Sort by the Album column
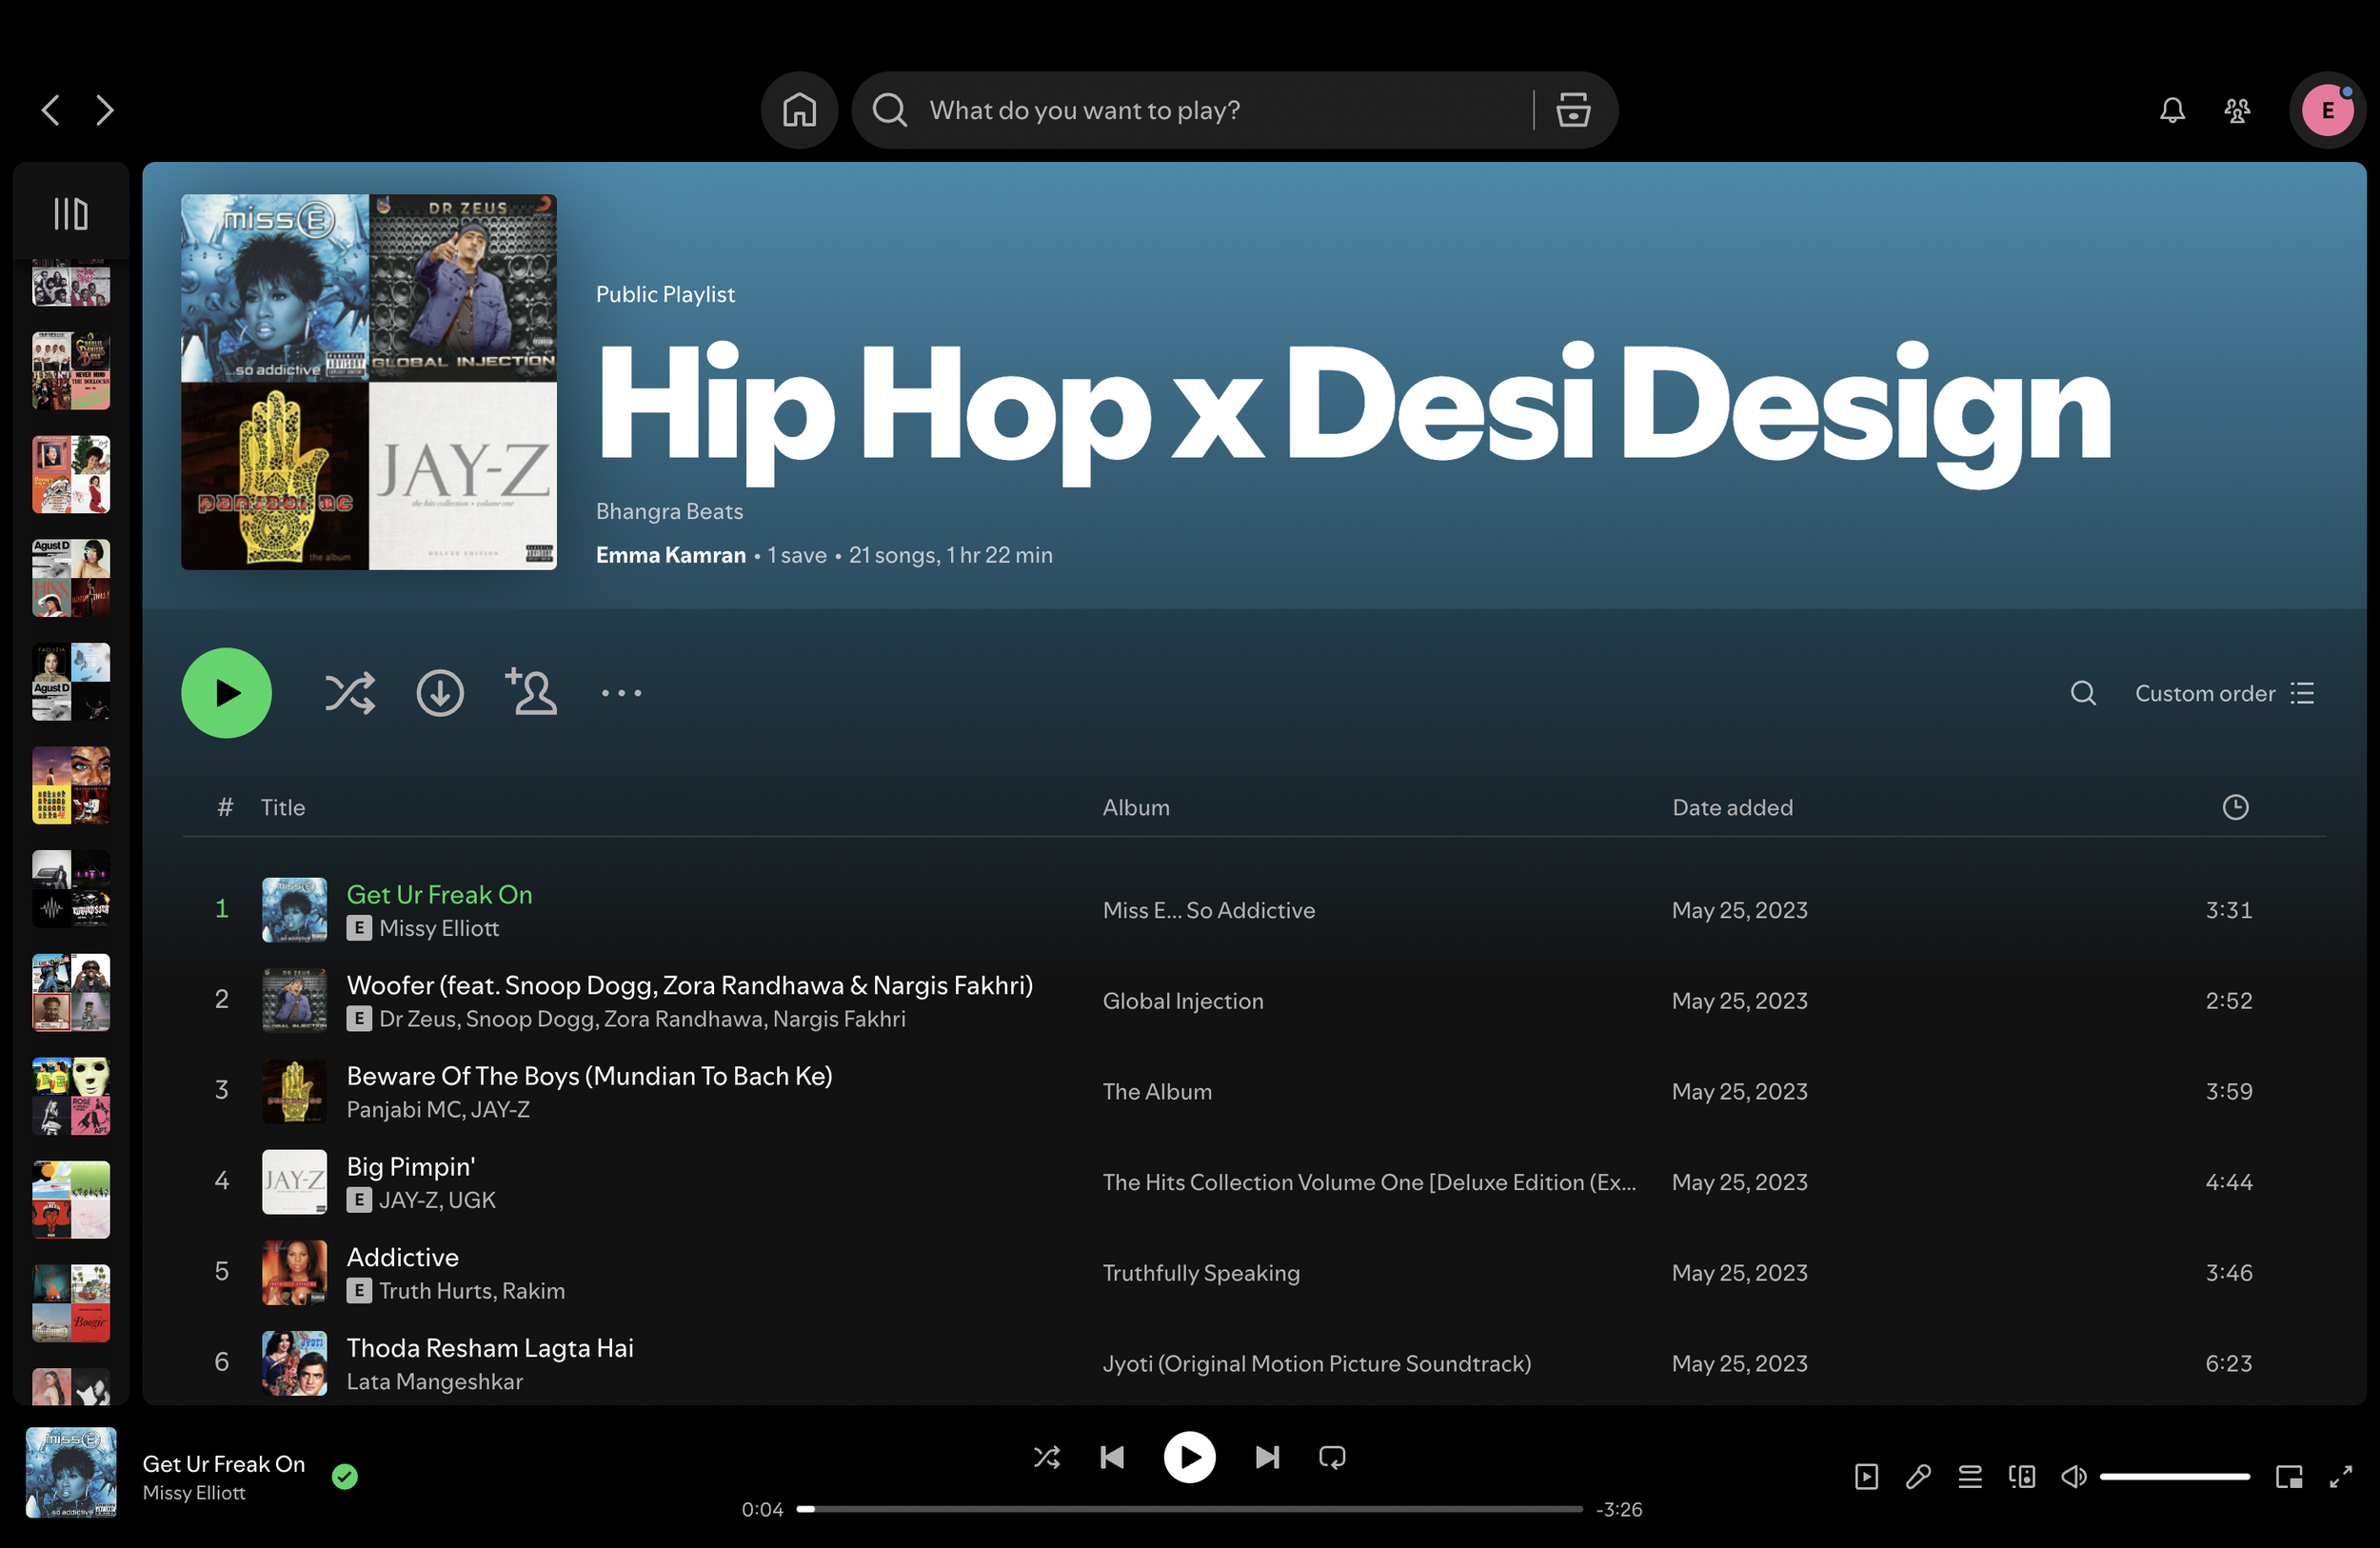The image size is (2380, 1548). (x=1136, y=807)
